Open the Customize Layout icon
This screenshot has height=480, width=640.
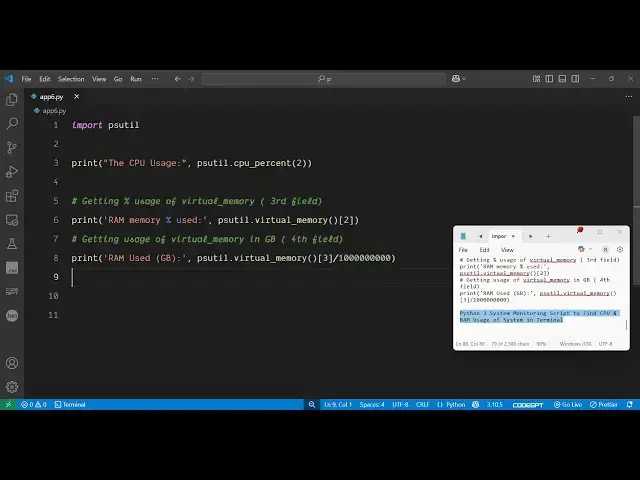[536, 79]
